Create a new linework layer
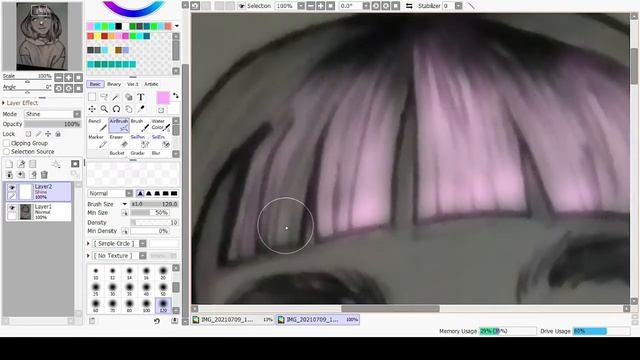 [21, 164]
